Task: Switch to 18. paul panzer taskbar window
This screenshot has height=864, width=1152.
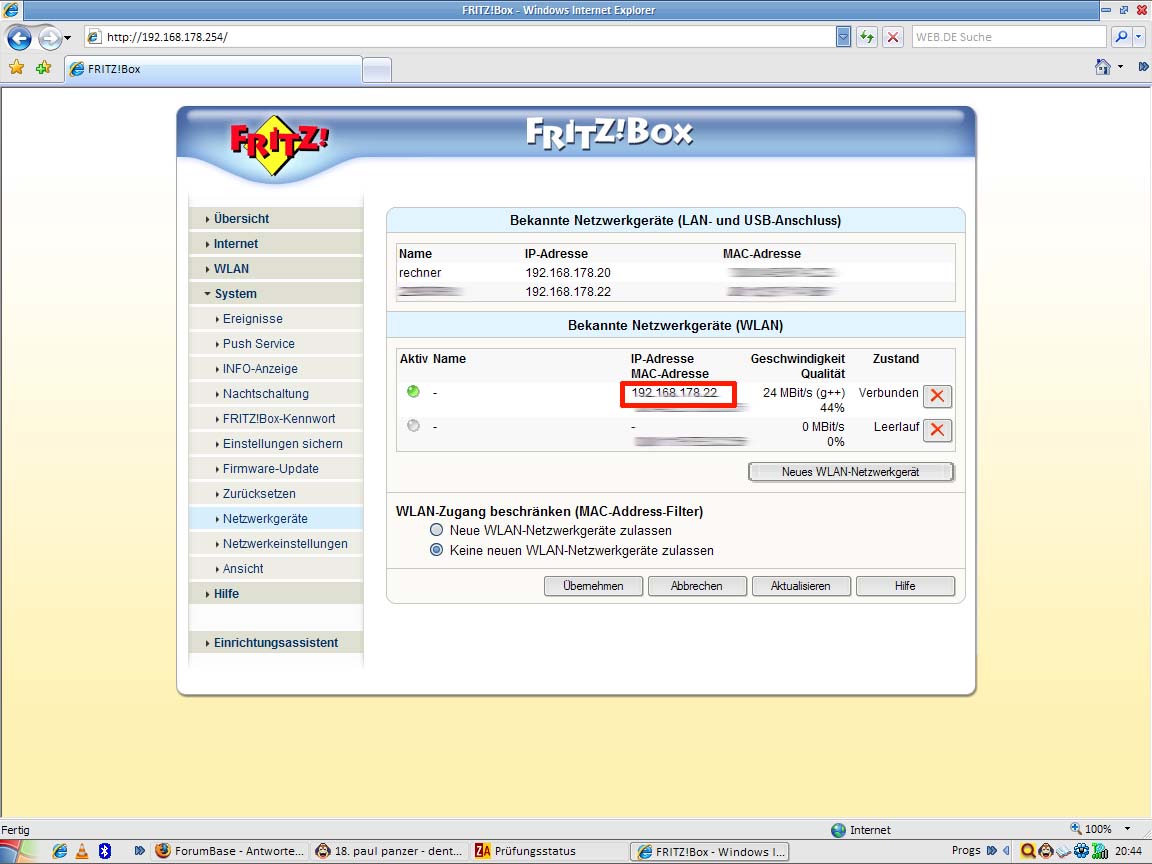Action: click(x=389, y=851)
